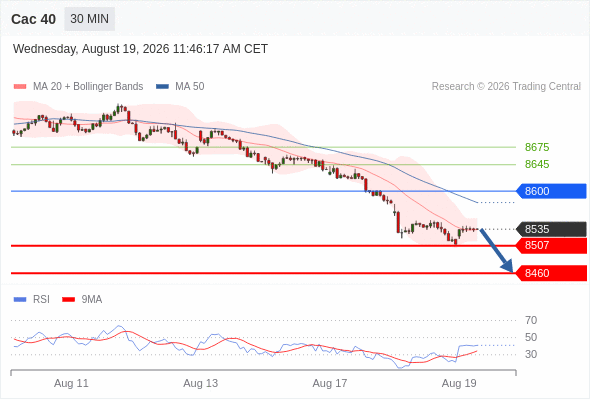
Task: Click the red 8507 support tag
Action: point(551,245)
